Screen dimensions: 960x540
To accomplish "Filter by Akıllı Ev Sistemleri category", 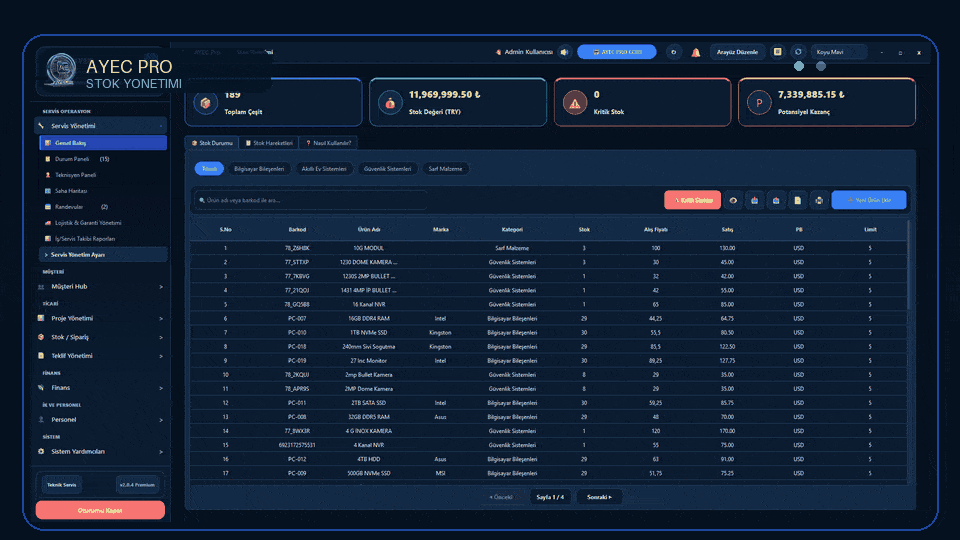I will pos(324,168).
